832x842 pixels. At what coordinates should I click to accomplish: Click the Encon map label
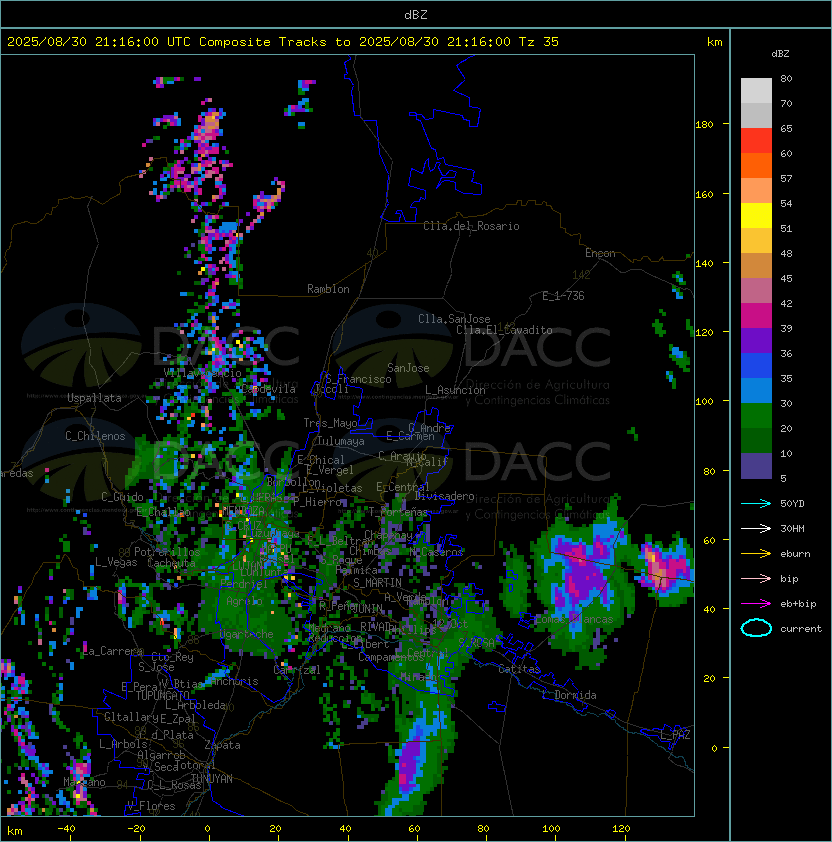(x=600, y=253)
